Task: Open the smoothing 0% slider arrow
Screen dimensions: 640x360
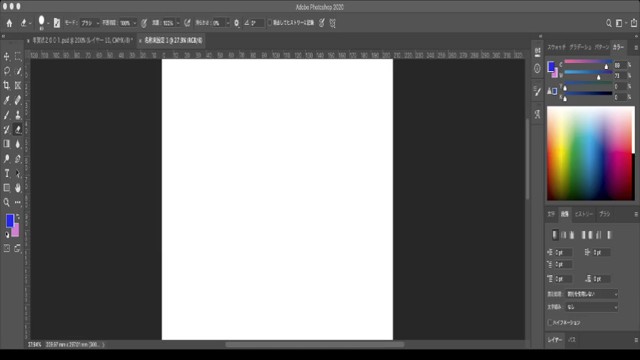Action: pos(227,23)
